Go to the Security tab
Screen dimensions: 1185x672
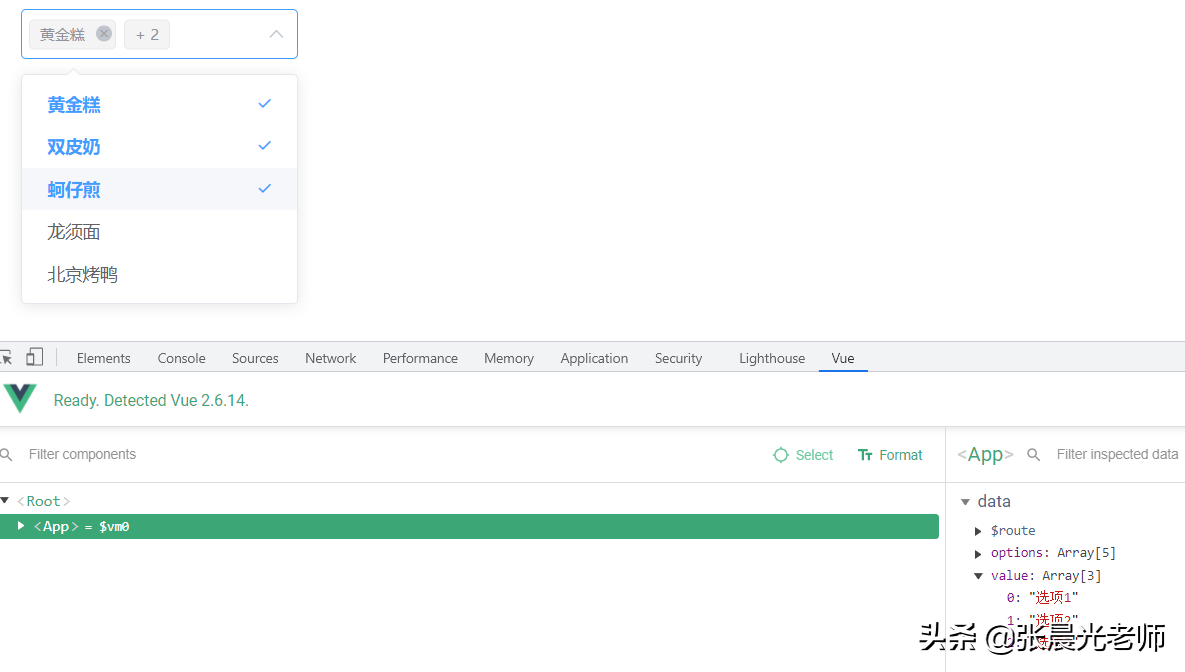click(678, 358)
